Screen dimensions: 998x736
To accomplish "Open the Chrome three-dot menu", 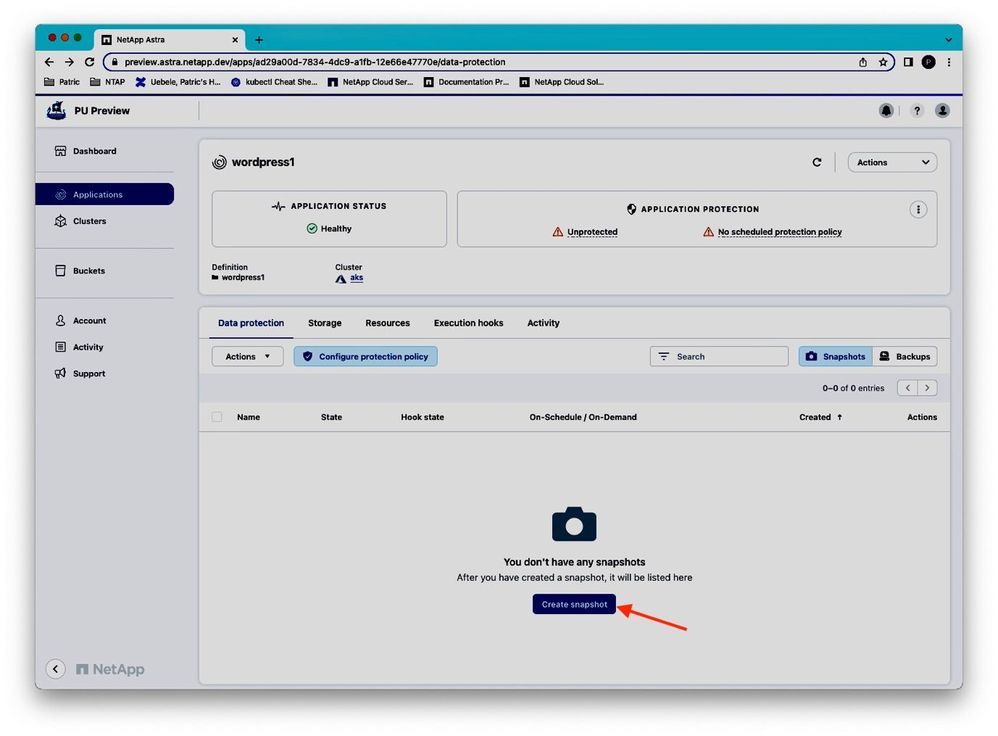I will (x=949, y=62).
